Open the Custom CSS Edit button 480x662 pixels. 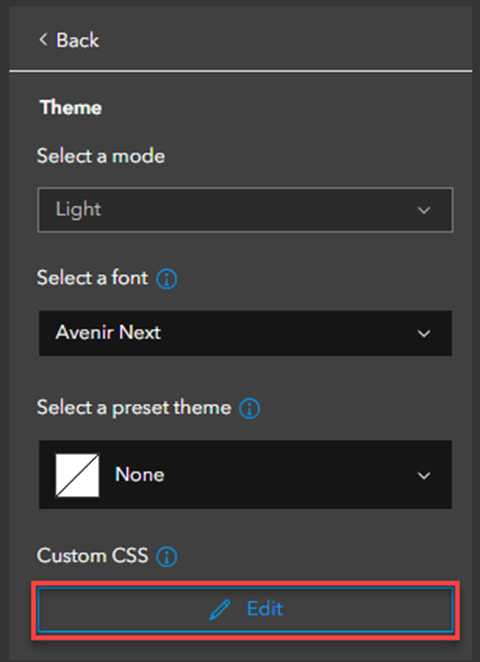[245, 610]
